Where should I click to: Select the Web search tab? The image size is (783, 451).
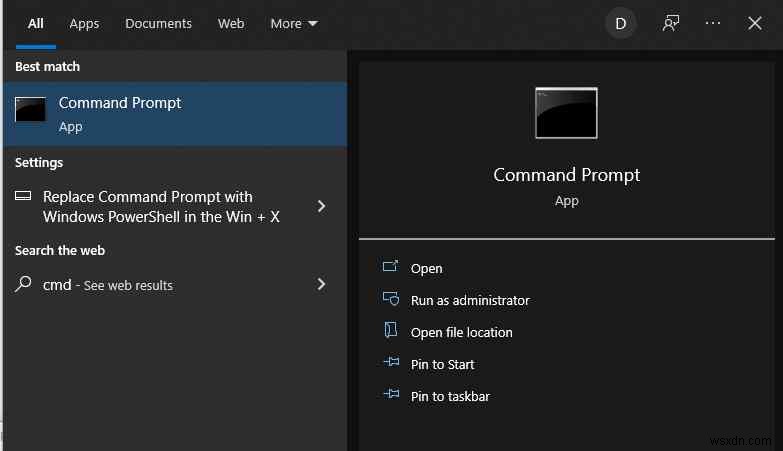coord(231,23)
